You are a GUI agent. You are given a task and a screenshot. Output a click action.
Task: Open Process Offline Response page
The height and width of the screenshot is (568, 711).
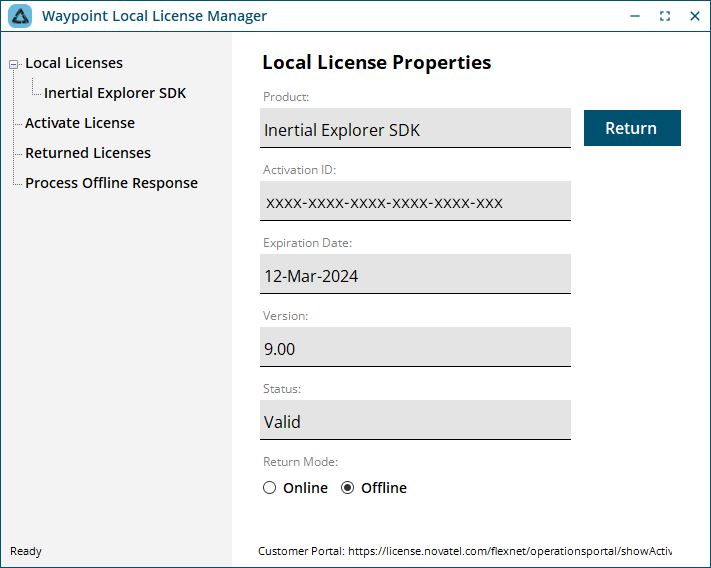pos(112,183)
